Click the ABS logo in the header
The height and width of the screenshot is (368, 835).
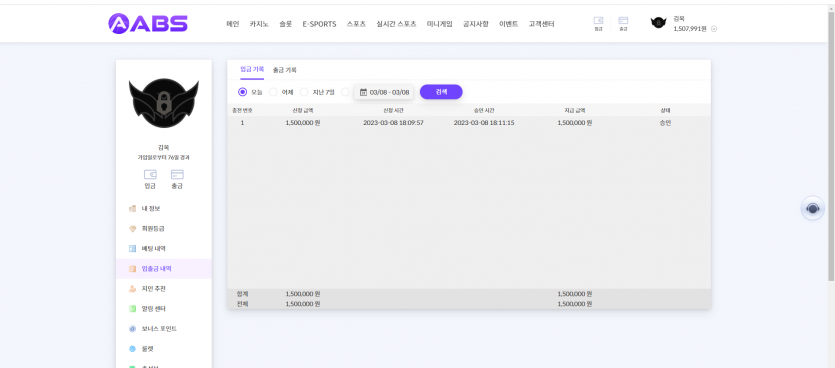pos(148,23)
